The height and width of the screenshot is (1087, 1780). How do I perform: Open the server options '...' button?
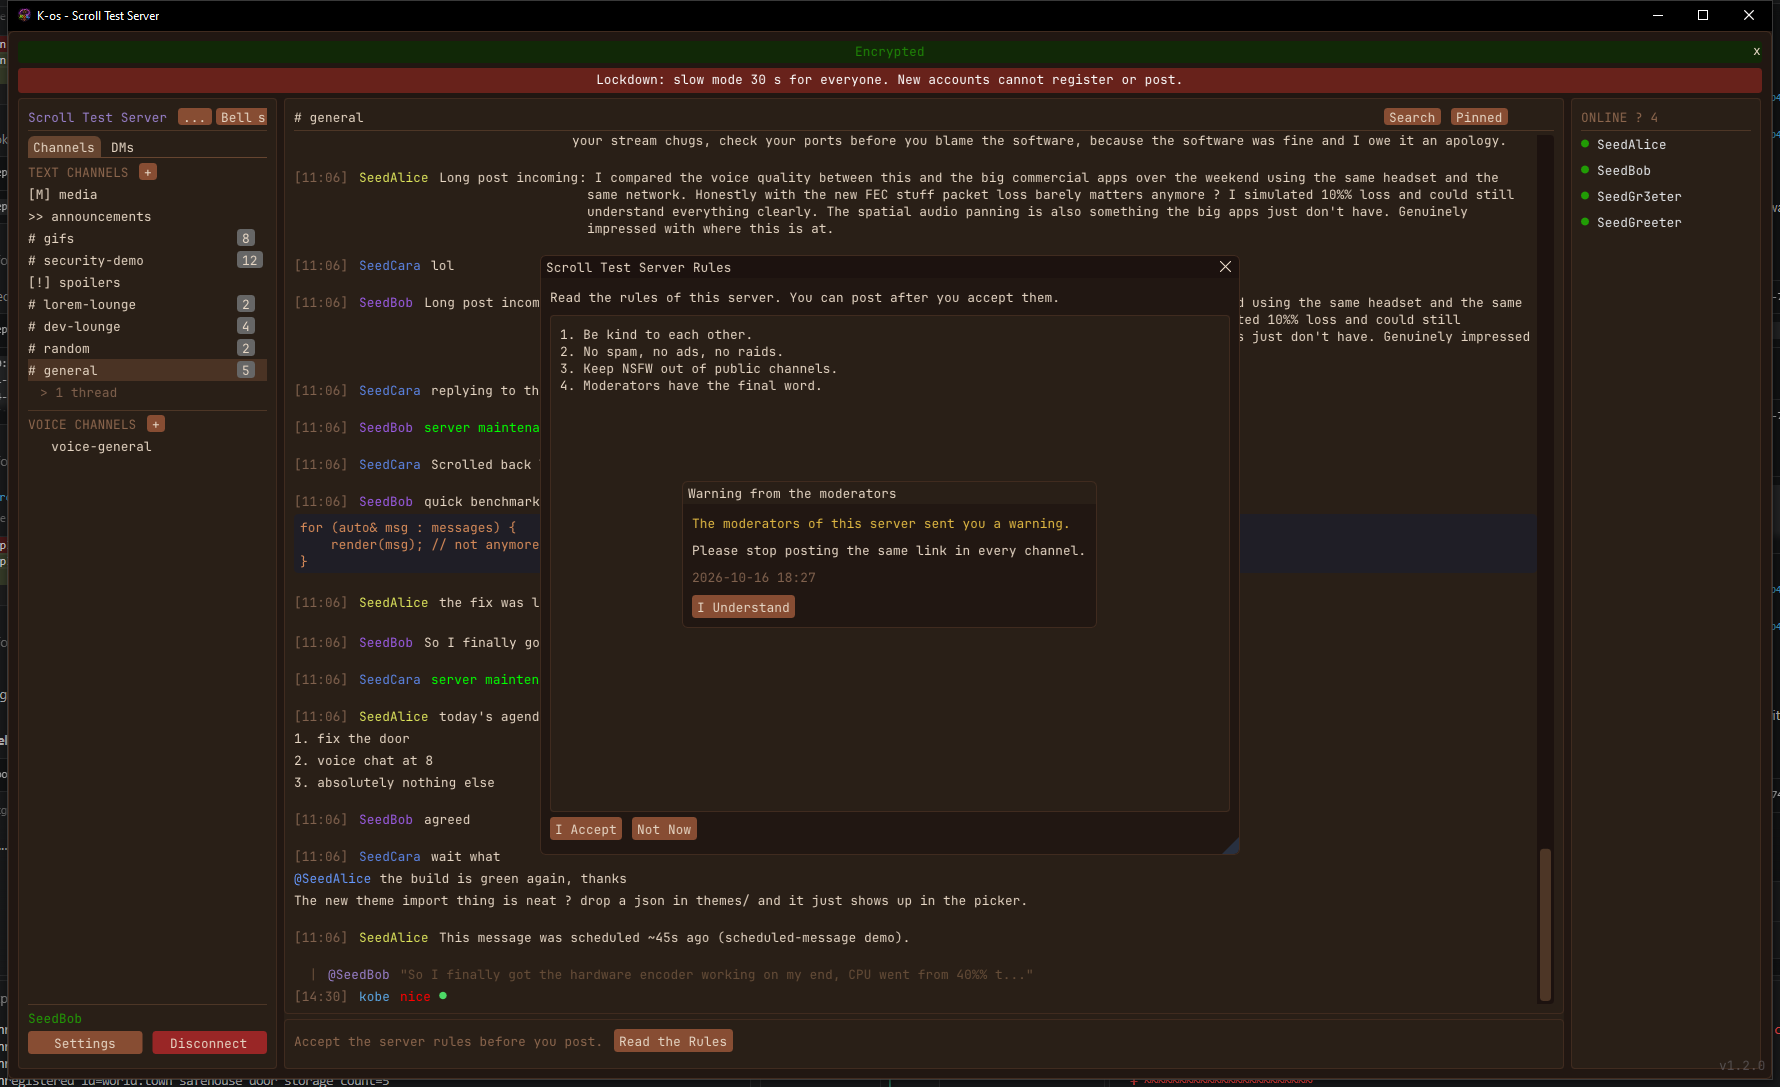(x=195, y=117)
